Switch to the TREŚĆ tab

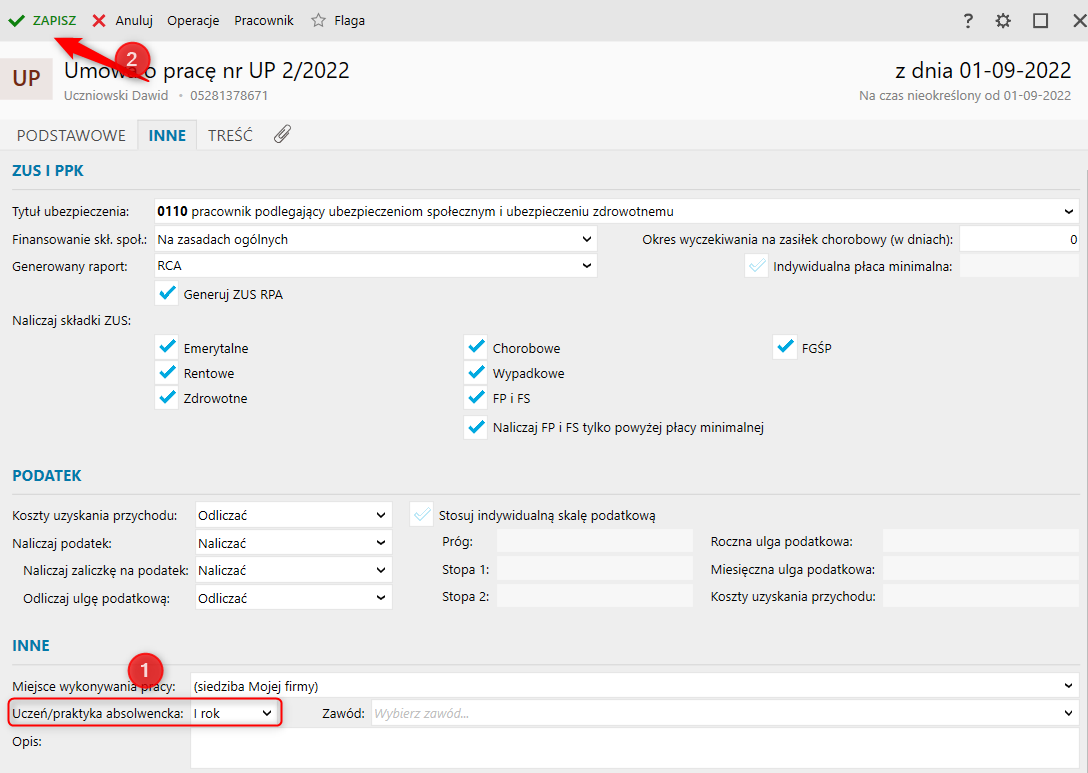tap(230, 135)
